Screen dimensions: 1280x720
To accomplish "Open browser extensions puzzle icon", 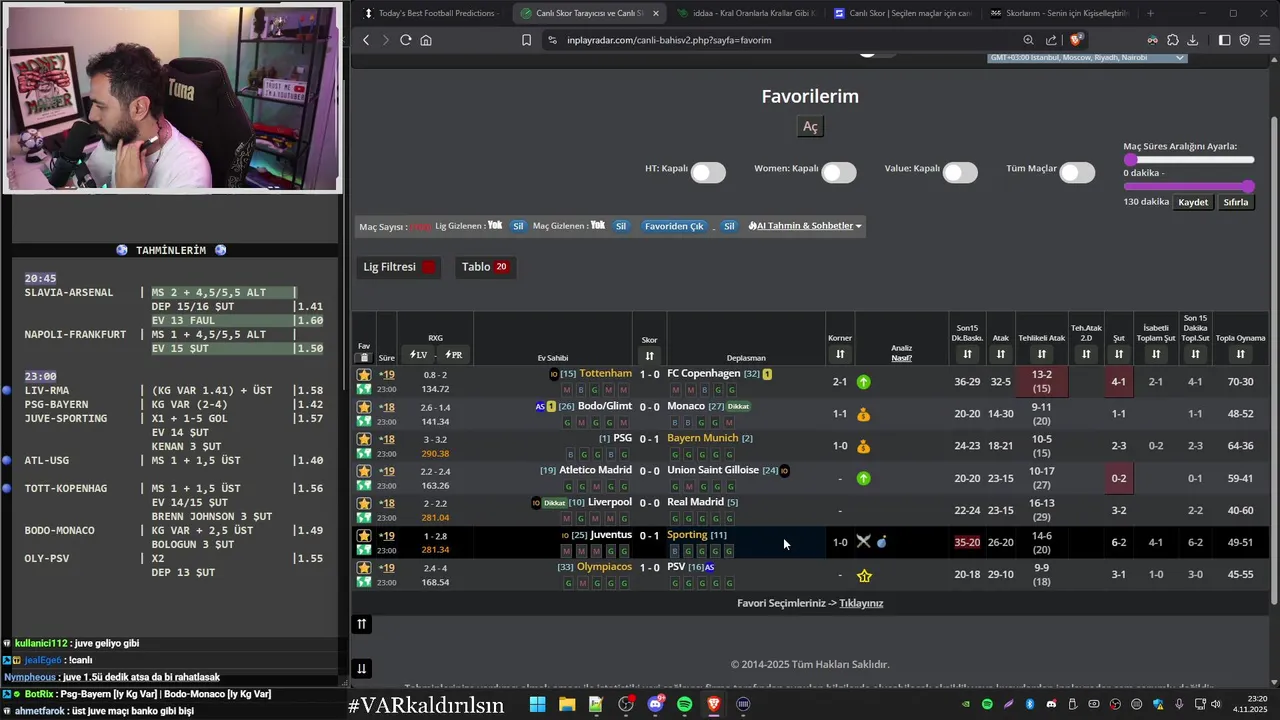I will 1173,40.
